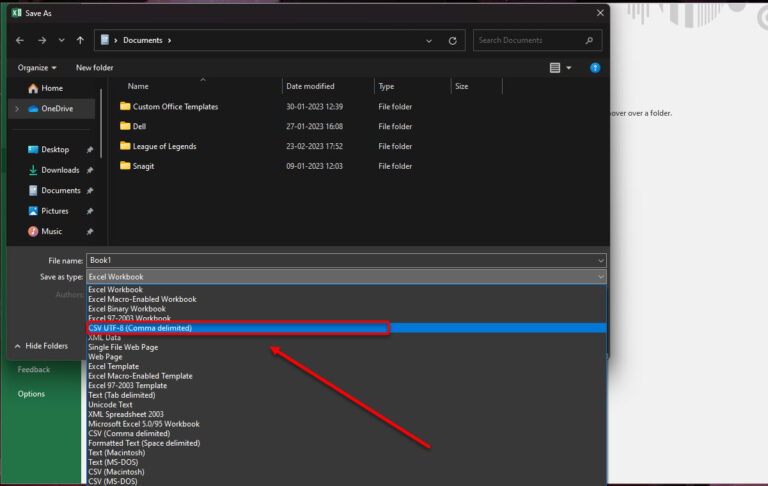Screen dimensions: 768x486
Task: Click the Back navigation arrow
Action: click(20, 40)
